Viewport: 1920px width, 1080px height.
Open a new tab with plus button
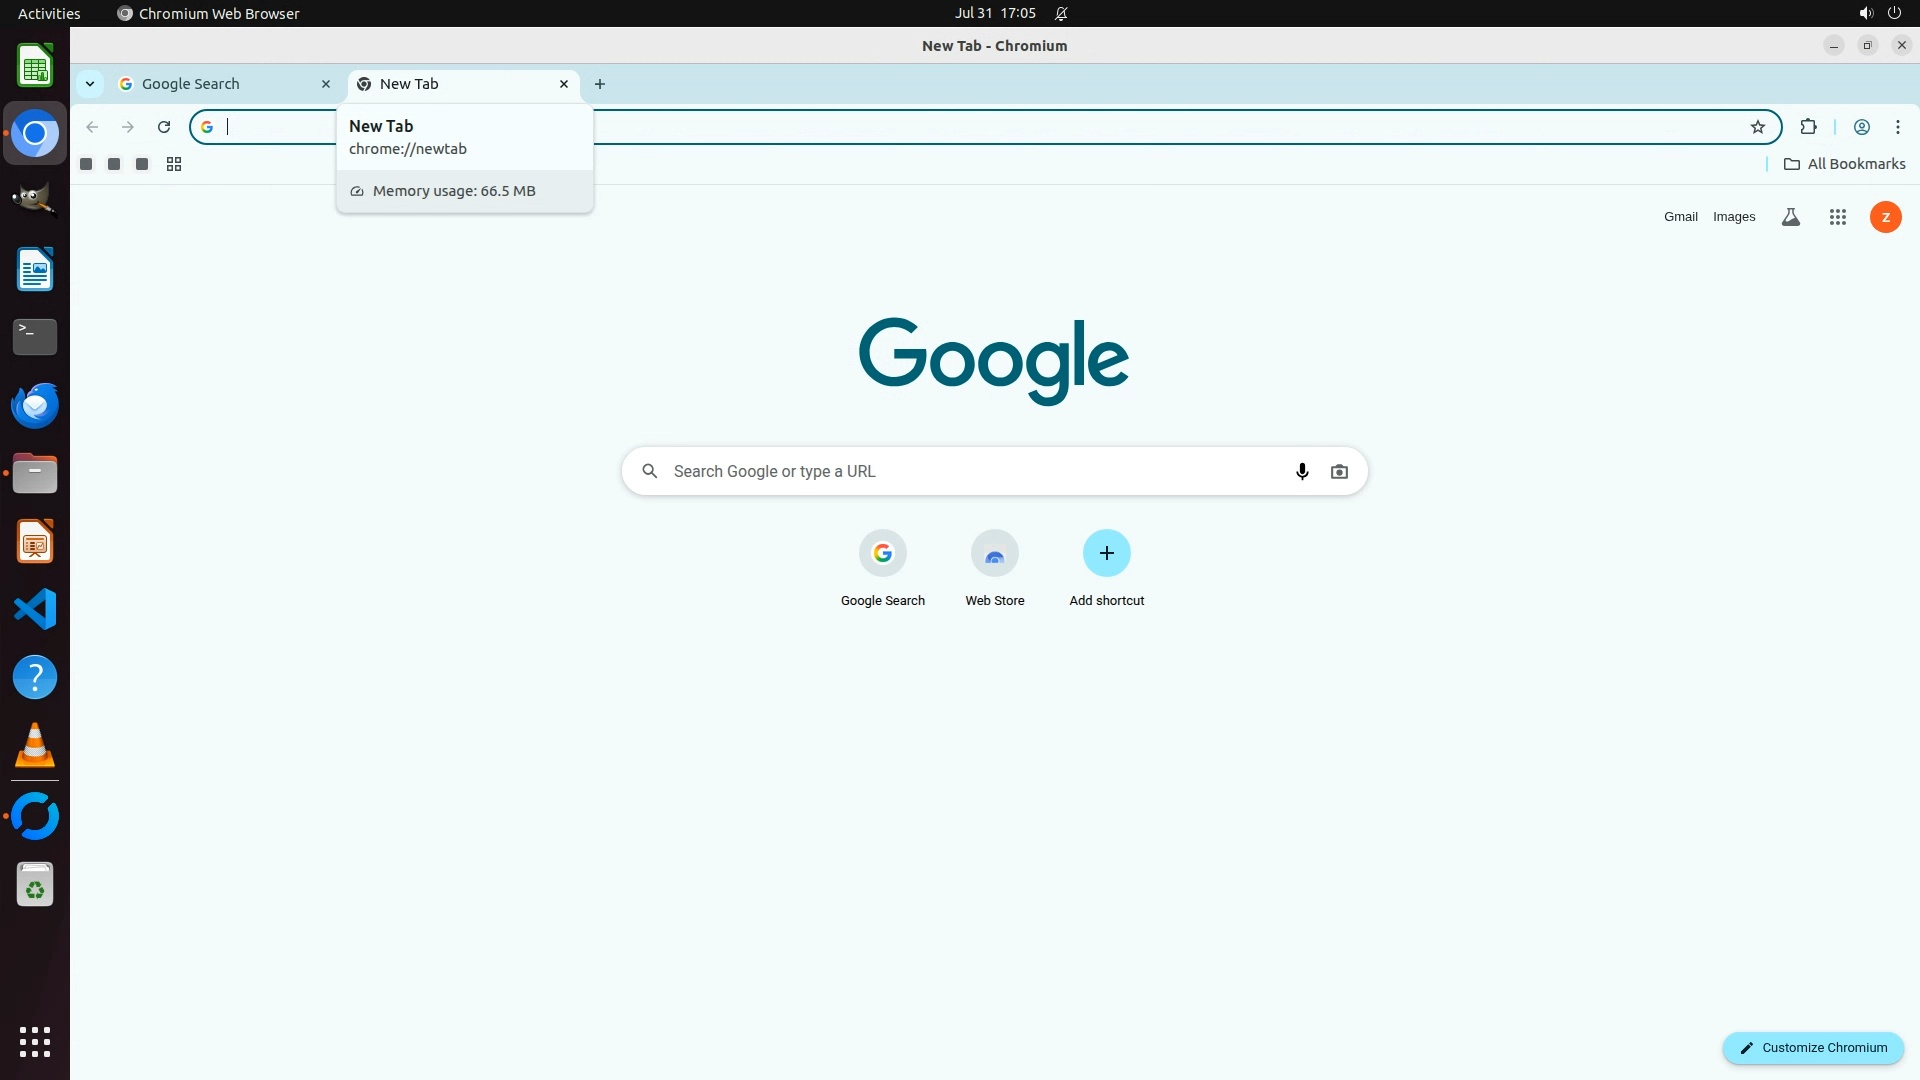600,84
